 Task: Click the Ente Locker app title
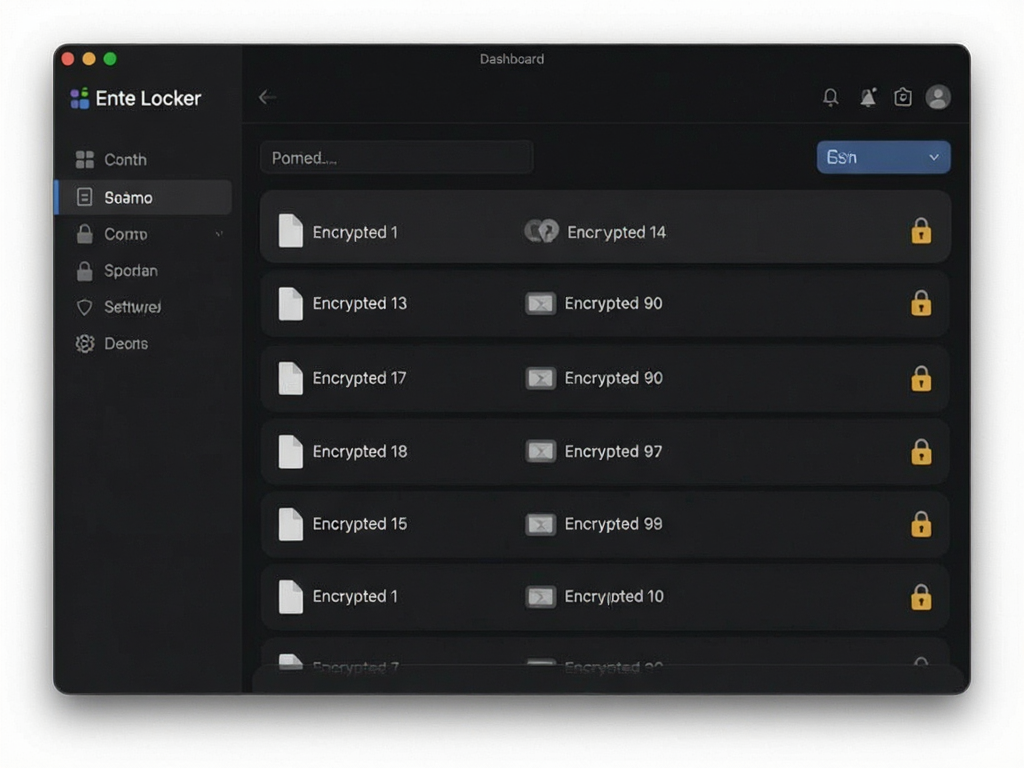(148, 98)
